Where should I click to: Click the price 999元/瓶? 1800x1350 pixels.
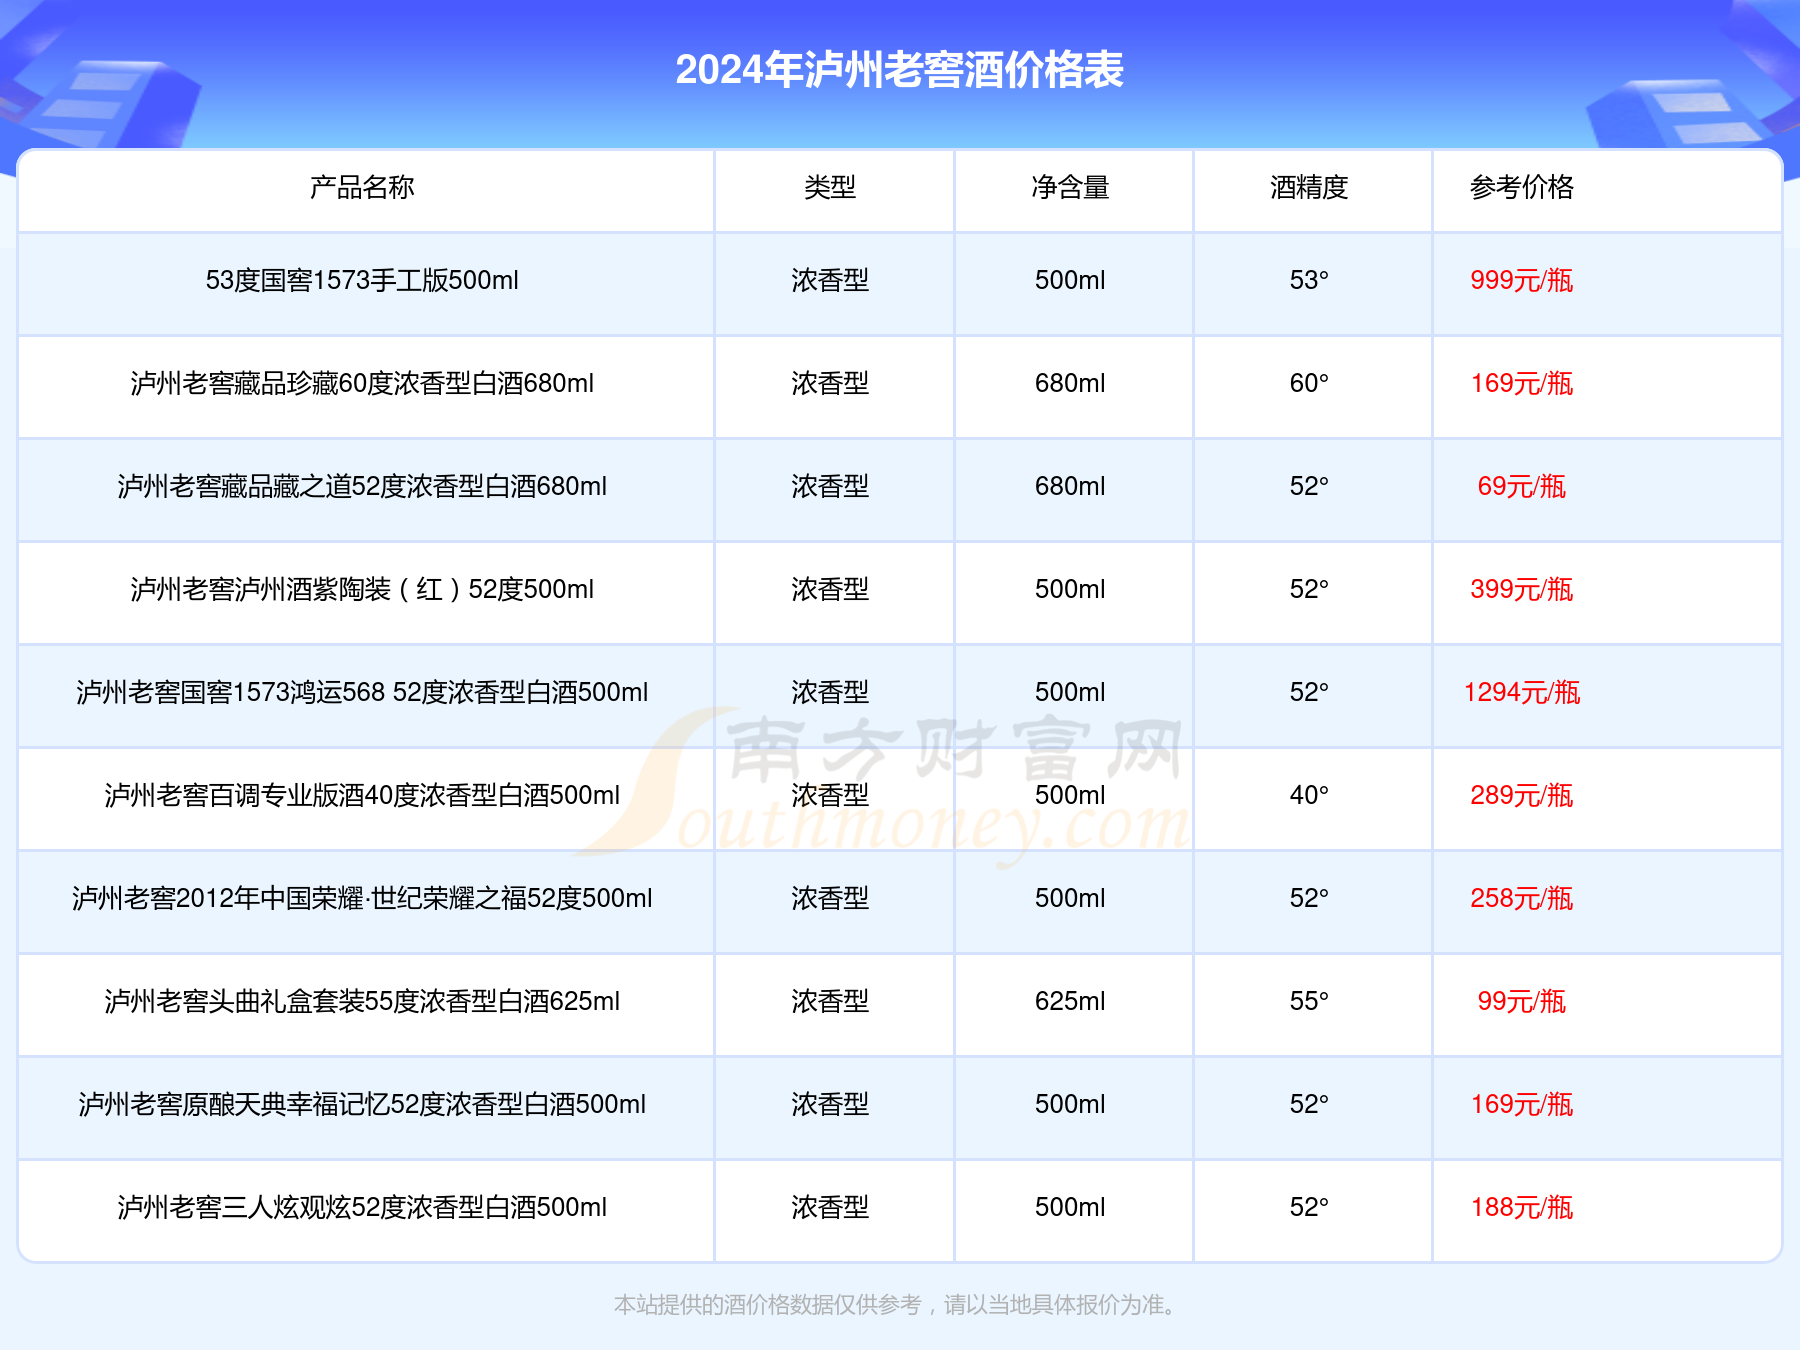pos(1522,280)
